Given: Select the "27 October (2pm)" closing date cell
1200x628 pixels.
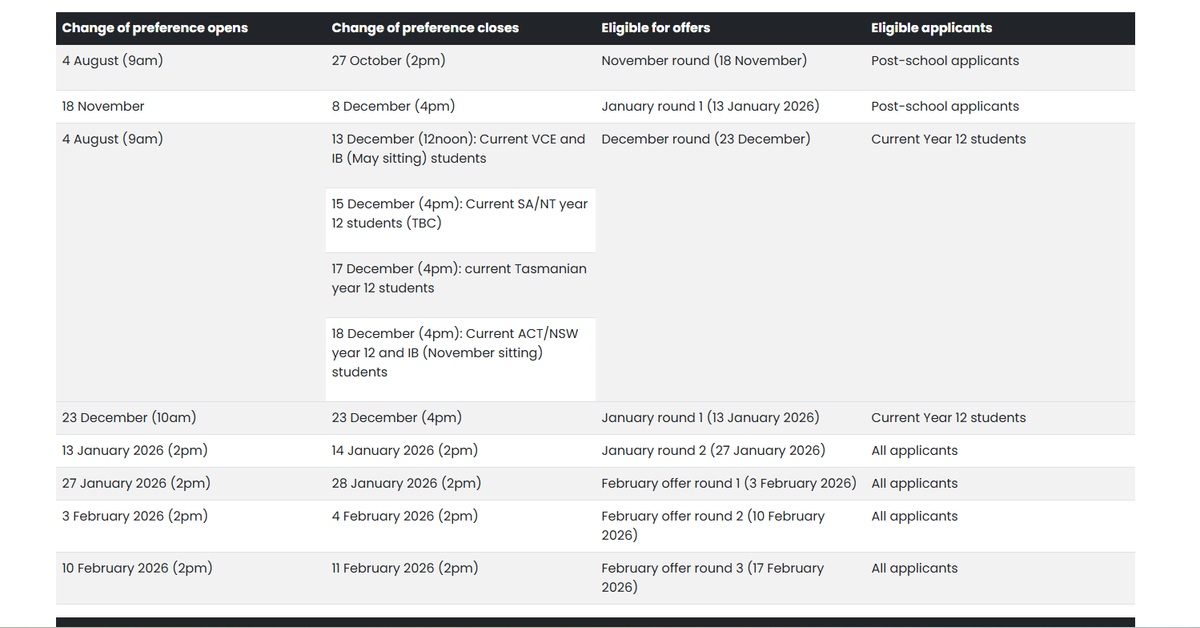Looking at the screenshot, I should 388,61.
